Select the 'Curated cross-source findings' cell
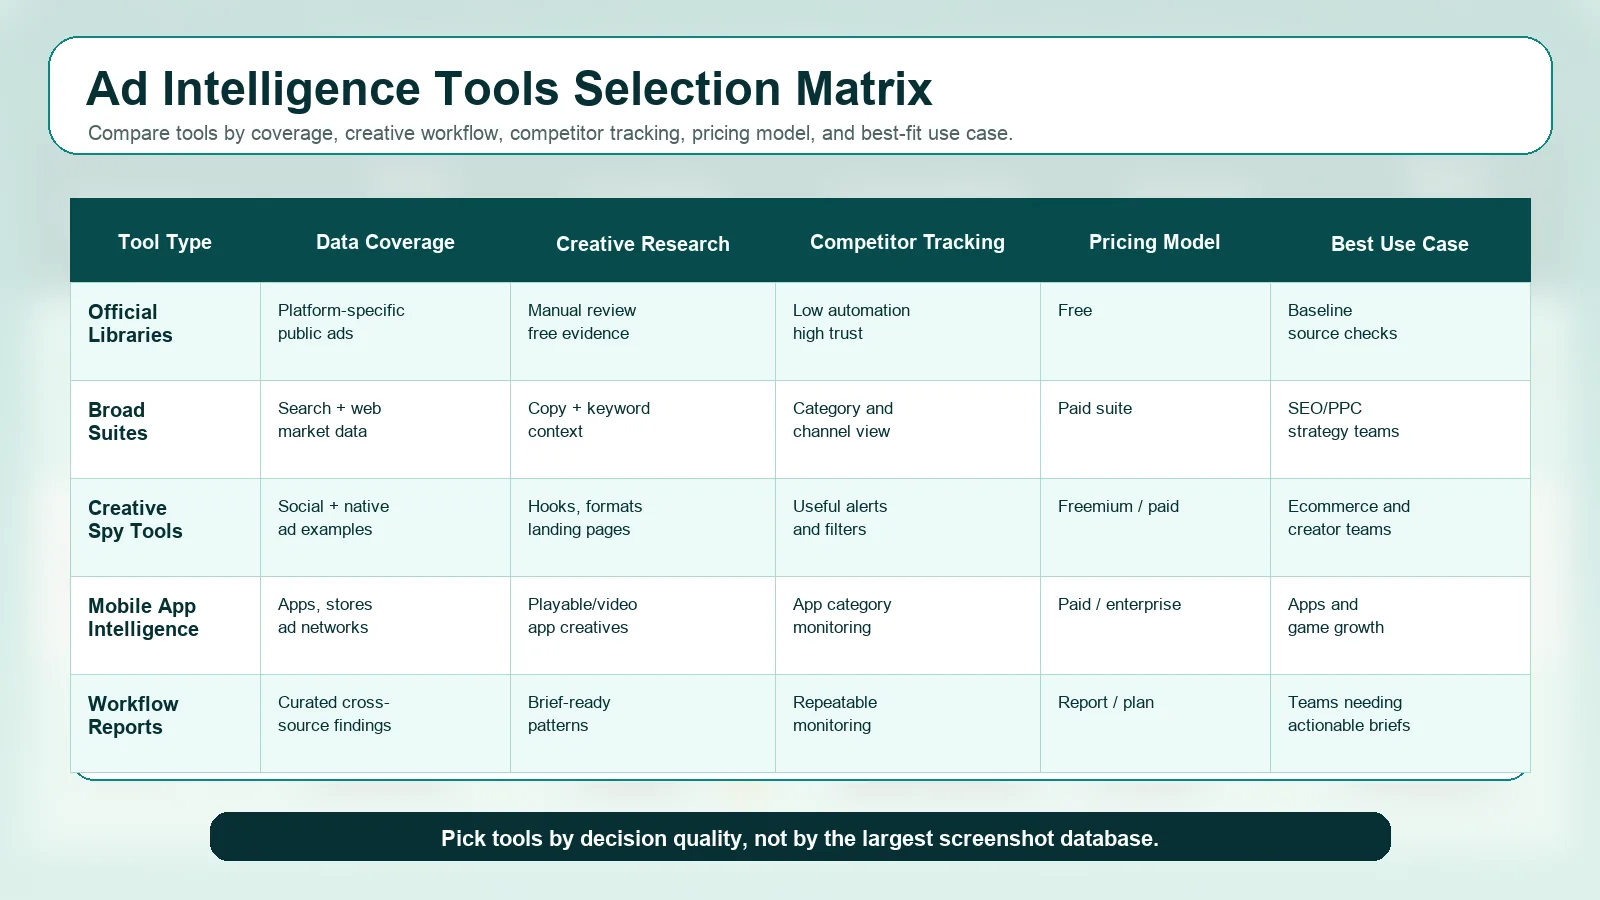1600x900 pixels. point(334,714)
